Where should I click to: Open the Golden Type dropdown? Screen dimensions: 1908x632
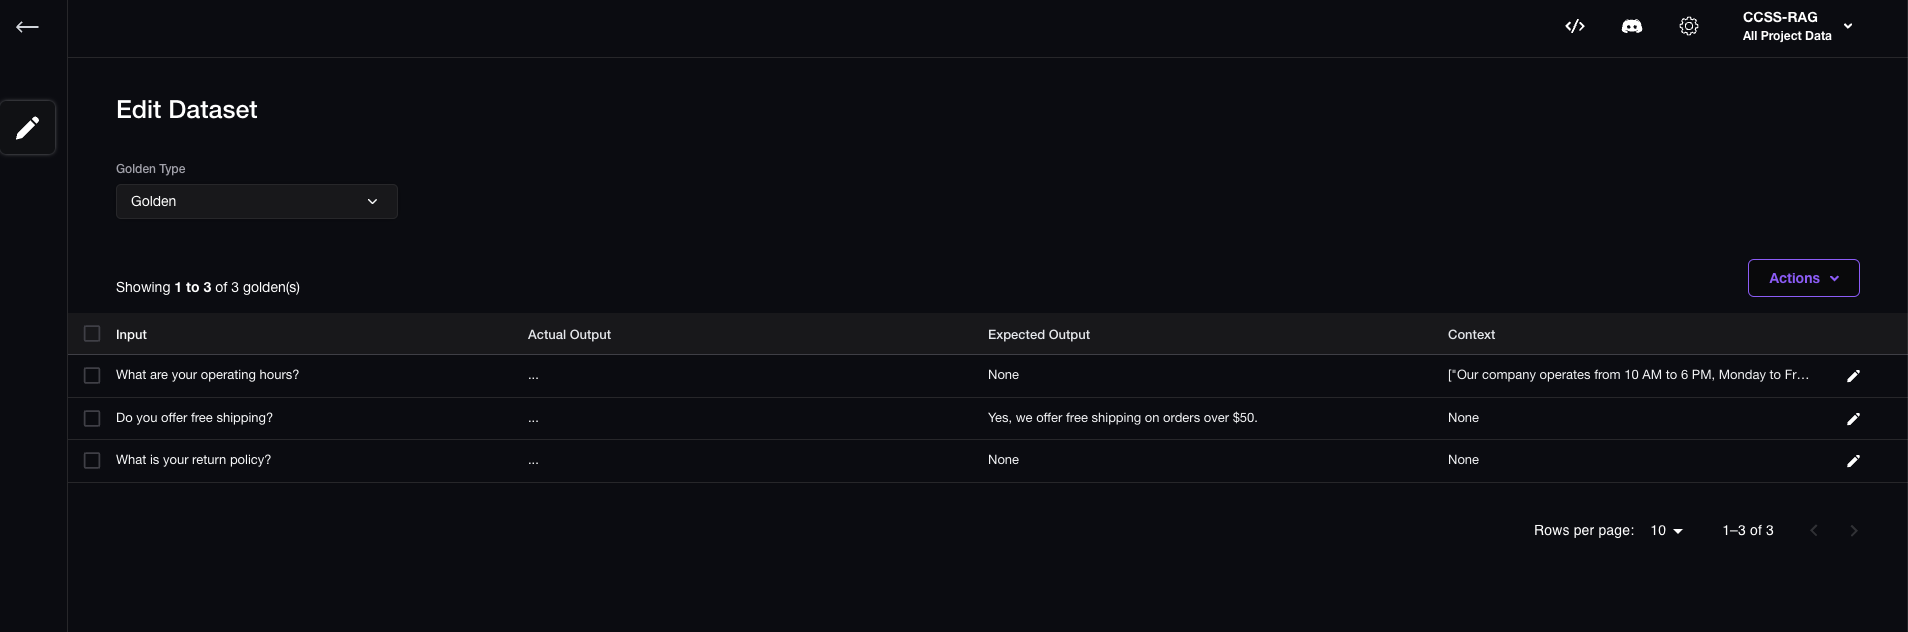(x=256, y=201)
